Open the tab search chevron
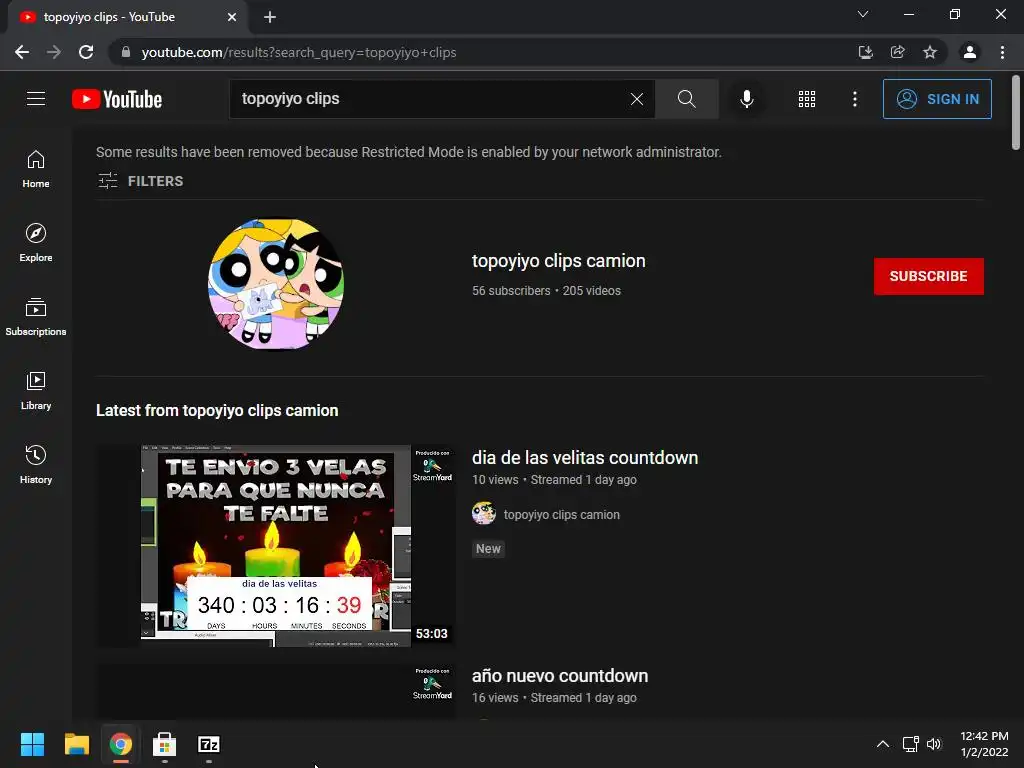1024x768 pixels. point(863,14)
